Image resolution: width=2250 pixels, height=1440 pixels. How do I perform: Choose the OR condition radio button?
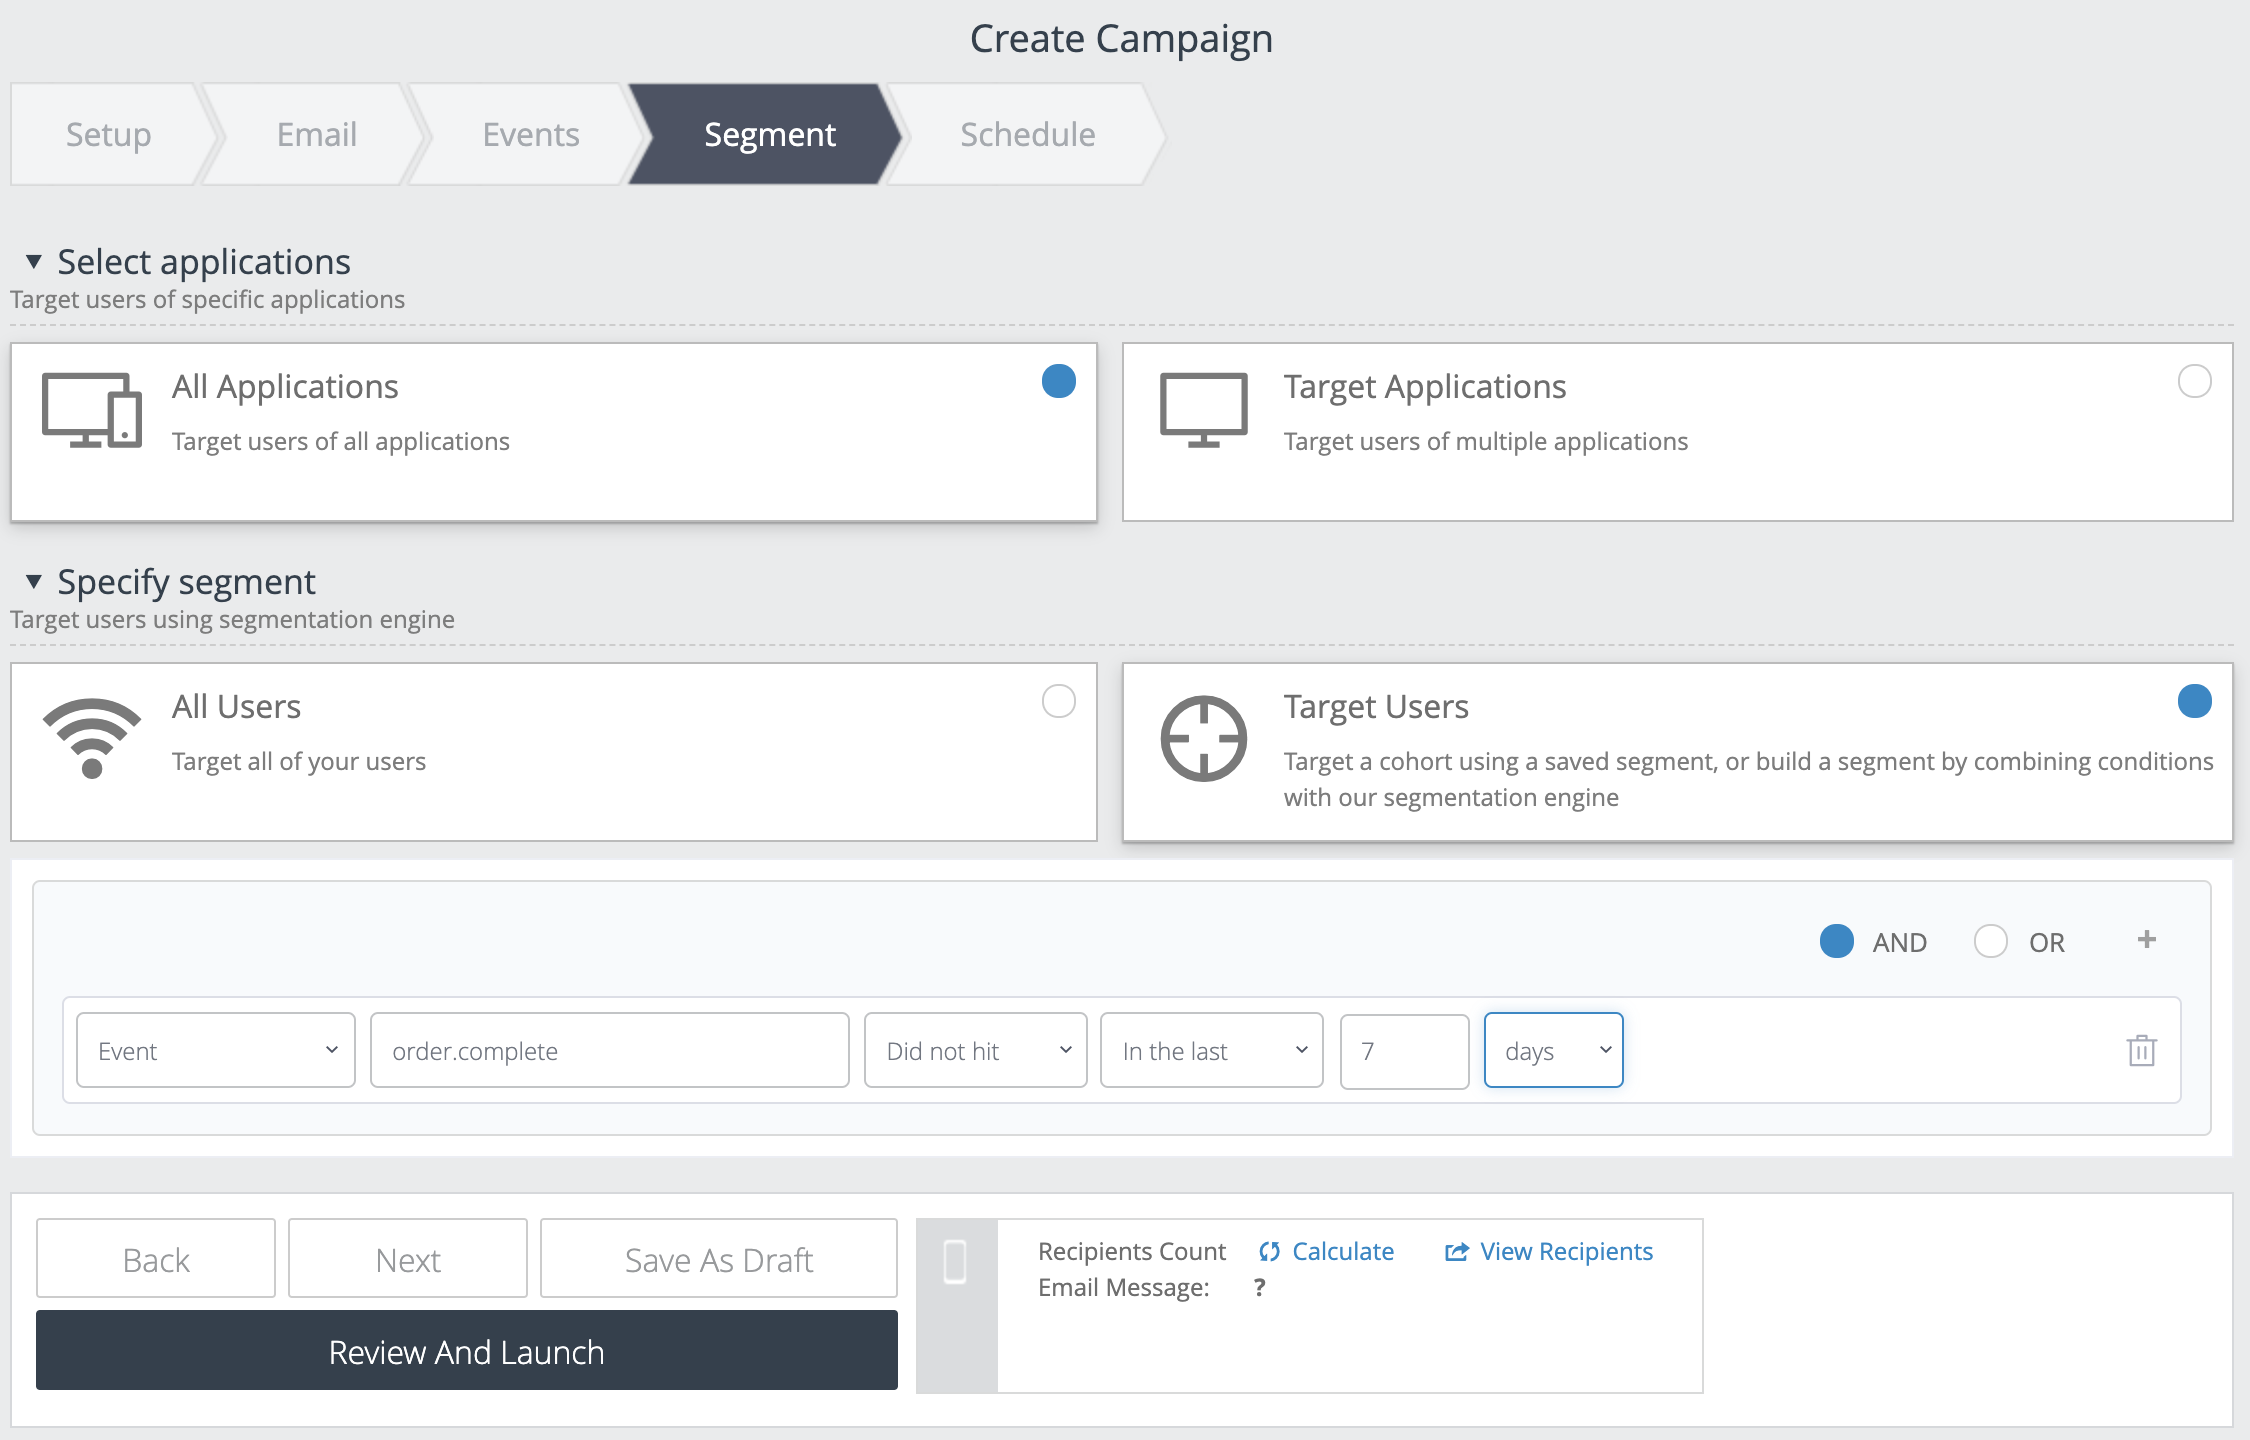(x=1990, y=941)
